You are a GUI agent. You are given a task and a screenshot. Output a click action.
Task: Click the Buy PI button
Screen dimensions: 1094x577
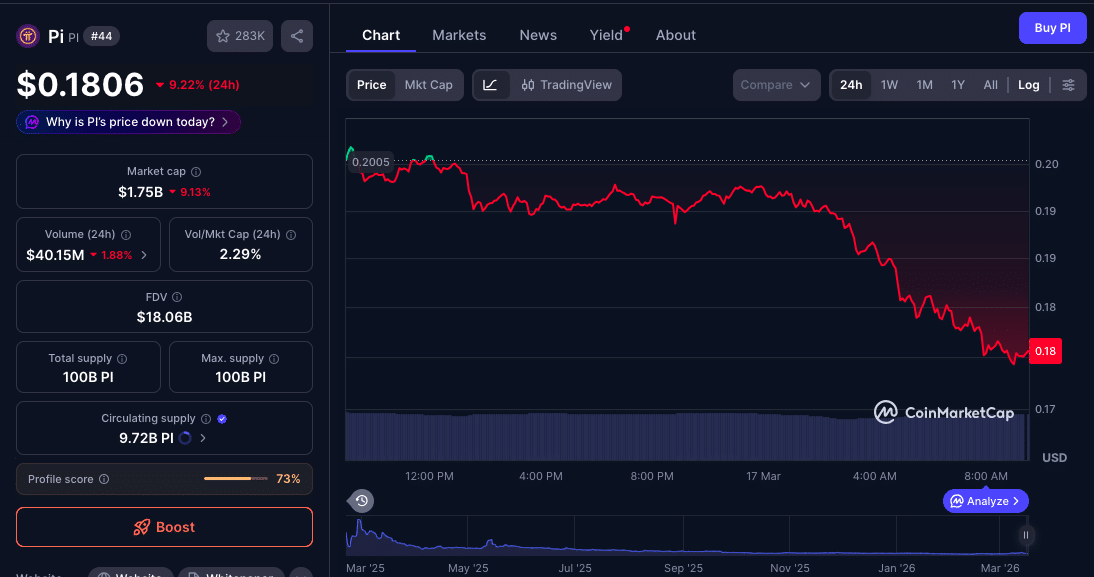(x=1052, y=28)
